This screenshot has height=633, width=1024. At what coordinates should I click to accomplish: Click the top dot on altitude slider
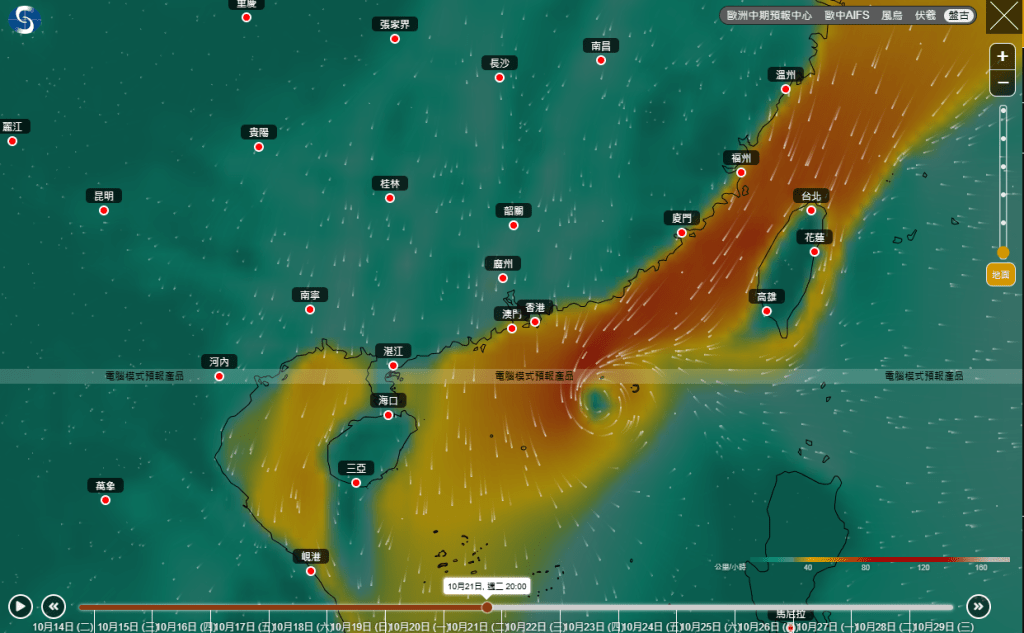[1003, 110]
